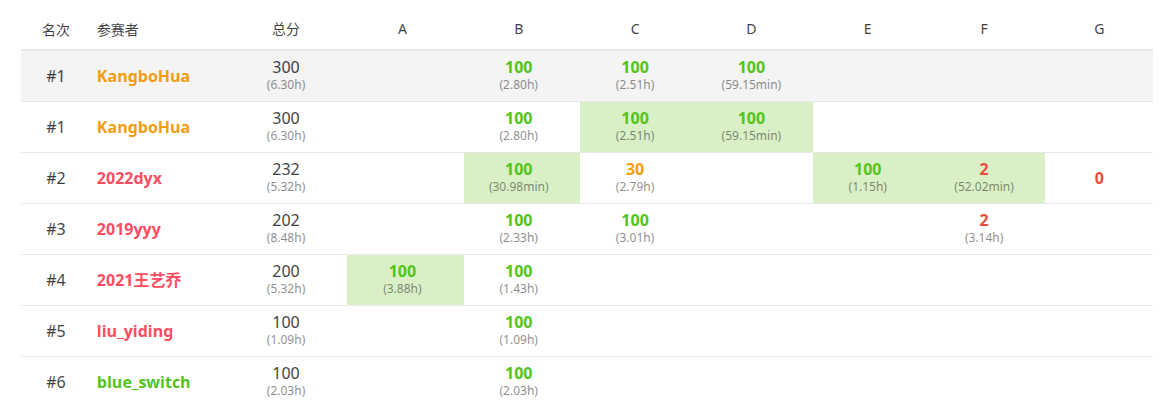Screen dimensions: 1168x414
Task: Select problem F column header
Action: (x=984, y=30)
